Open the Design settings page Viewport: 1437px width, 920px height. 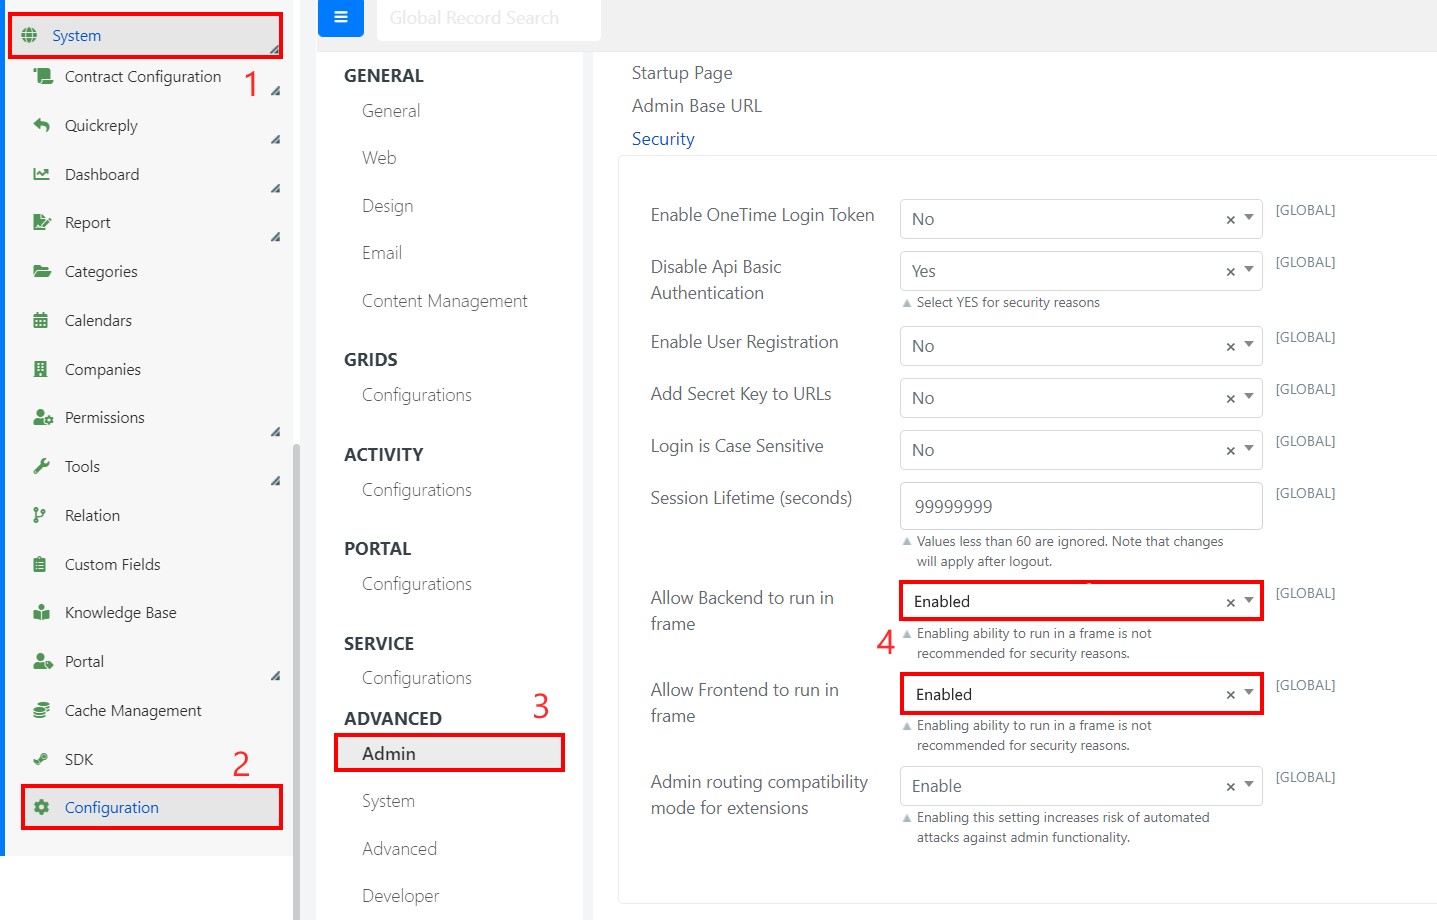tap(387, 206)
